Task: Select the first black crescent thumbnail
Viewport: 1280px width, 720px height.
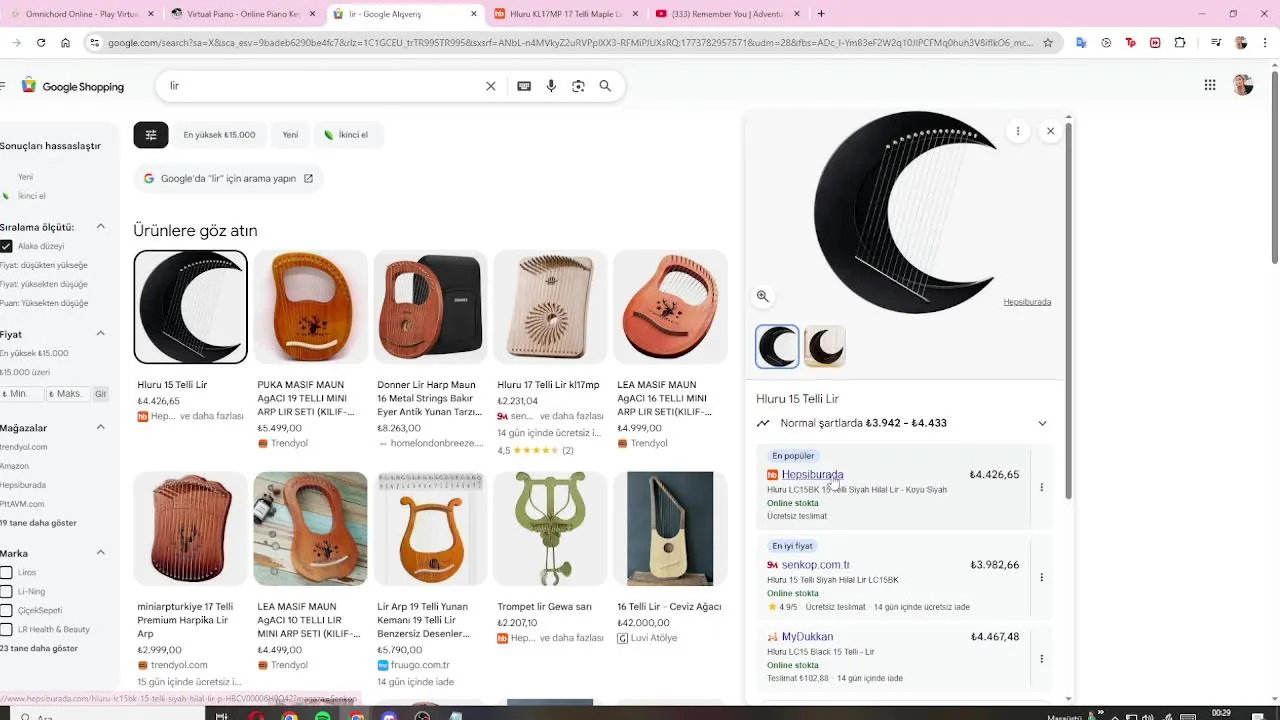Action: (777, 347)
